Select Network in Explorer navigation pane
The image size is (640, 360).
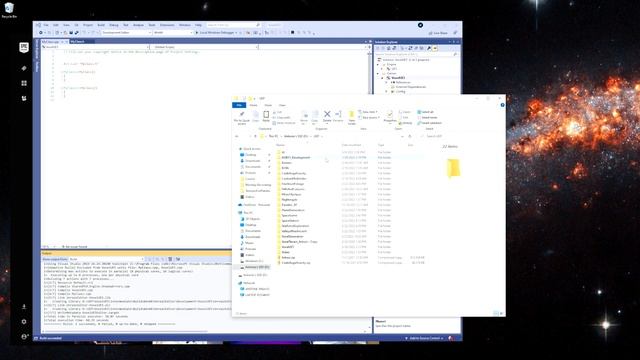[x=248, y=283]
